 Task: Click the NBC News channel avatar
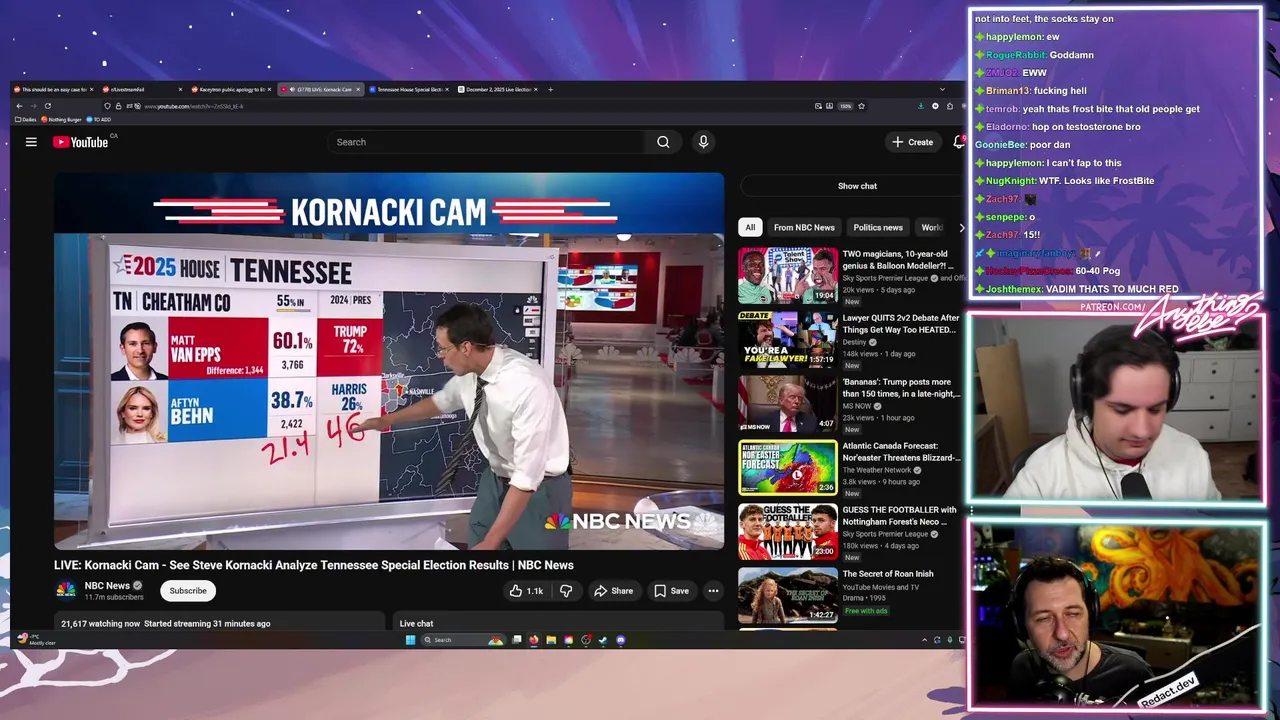[x=65, y=590]
